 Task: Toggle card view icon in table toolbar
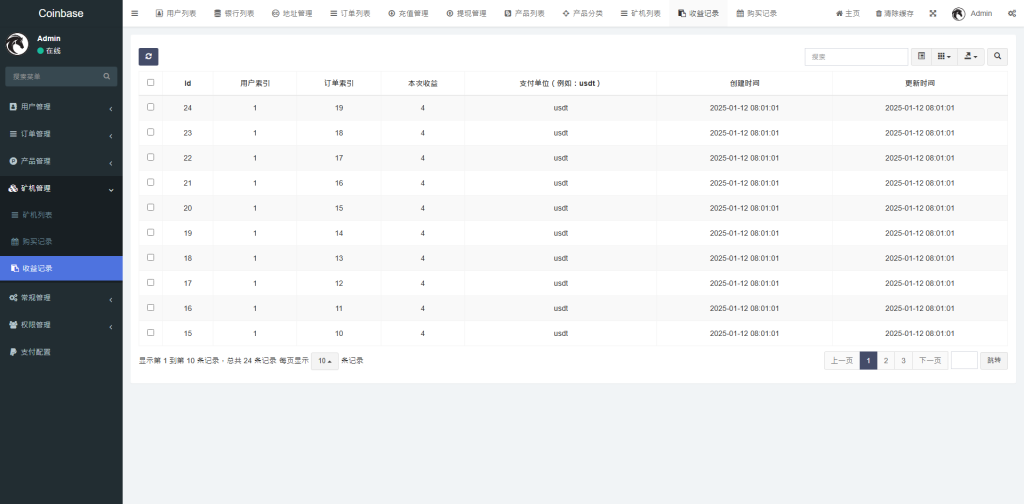[x=921, y=57]
